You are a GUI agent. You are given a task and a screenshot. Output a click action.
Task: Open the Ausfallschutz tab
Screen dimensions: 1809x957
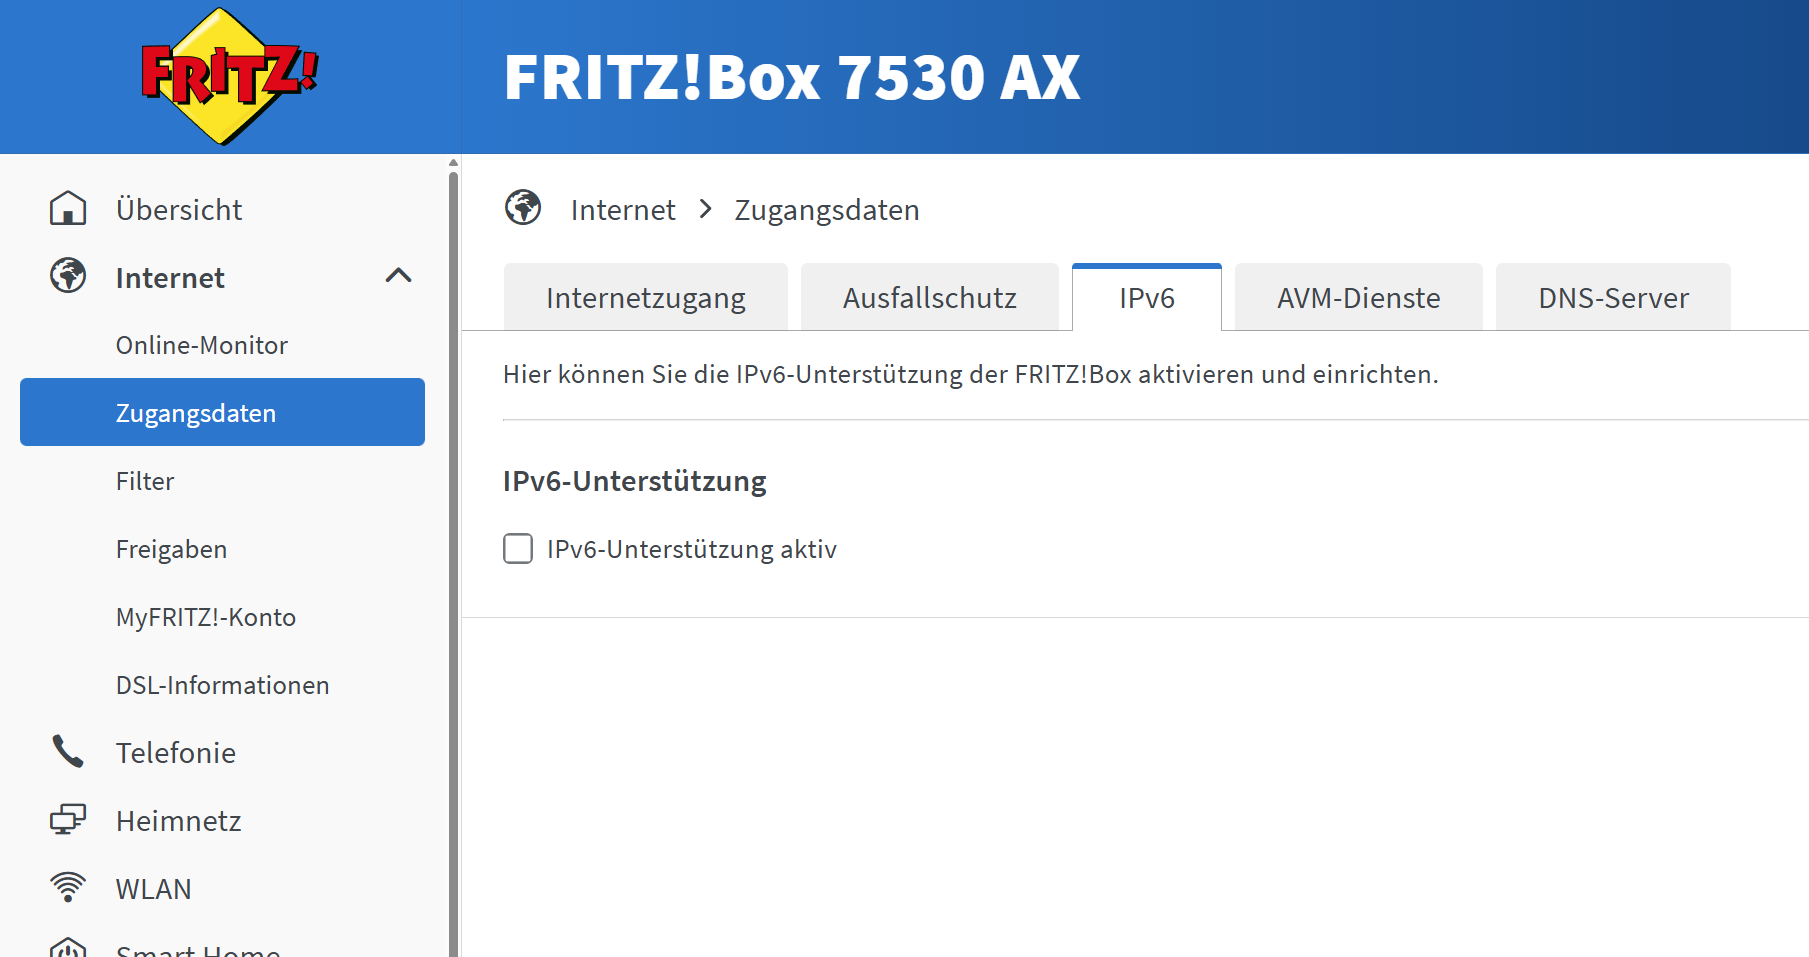click(929, 298)
